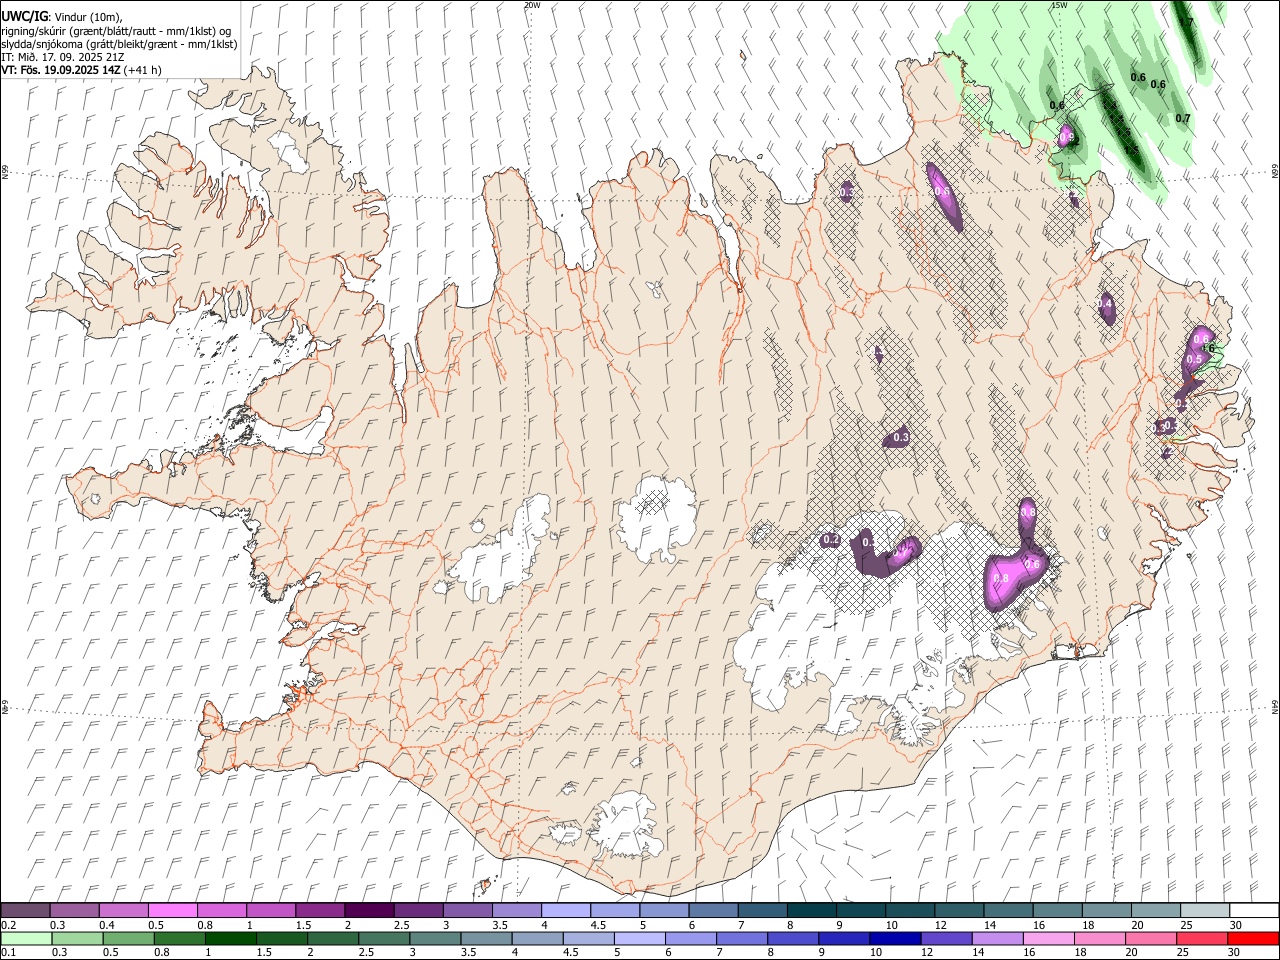Image resolution: width=1280 pixels, height=960 pixels.
Task: Click the 'slydda/snjókoma' legend description line
Action: click(119, 44)
